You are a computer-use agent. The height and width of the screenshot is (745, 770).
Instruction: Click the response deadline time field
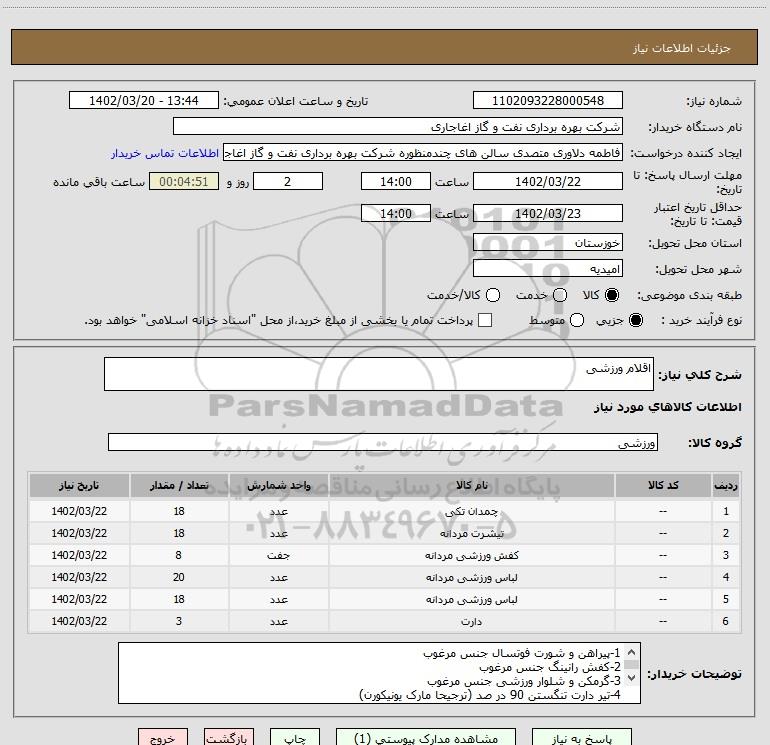[x=396, y=181]
